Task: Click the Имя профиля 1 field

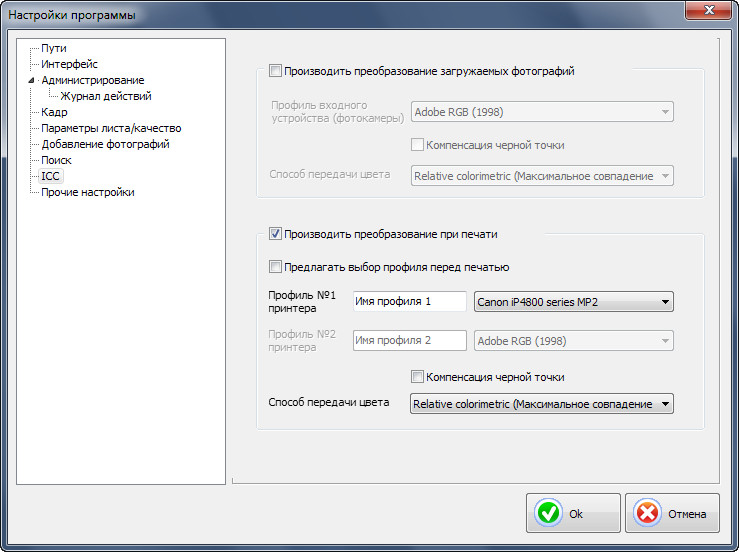Action: point(410,301)
